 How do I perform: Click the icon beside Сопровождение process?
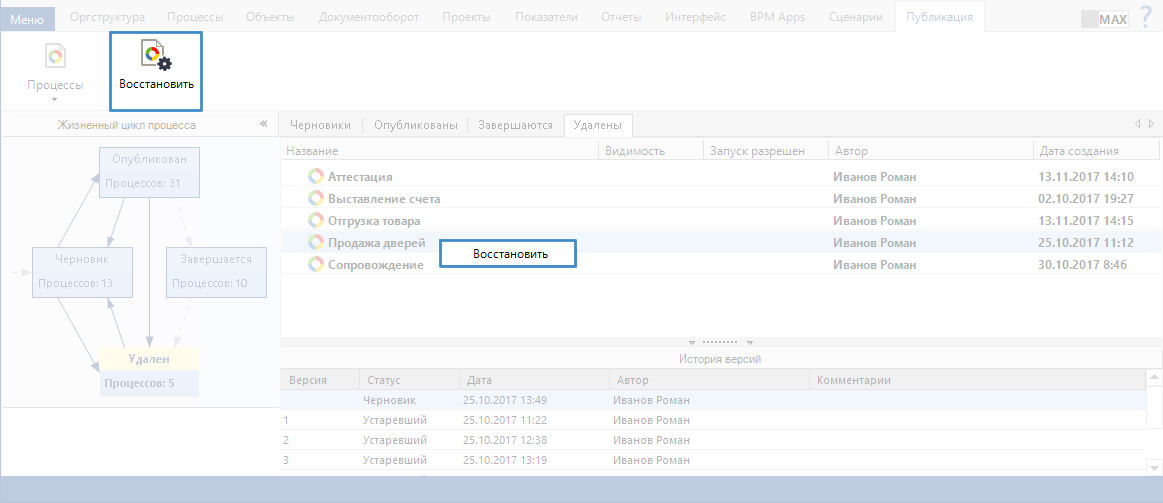(316, 265)
